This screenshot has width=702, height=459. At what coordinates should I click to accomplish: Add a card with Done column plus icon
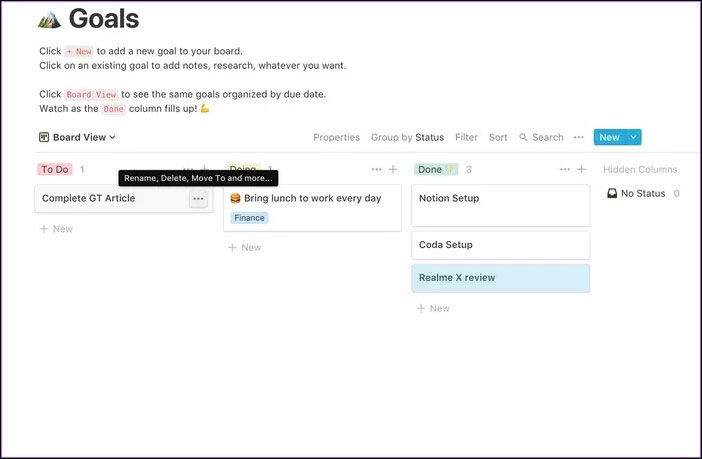tap(581, 170)
